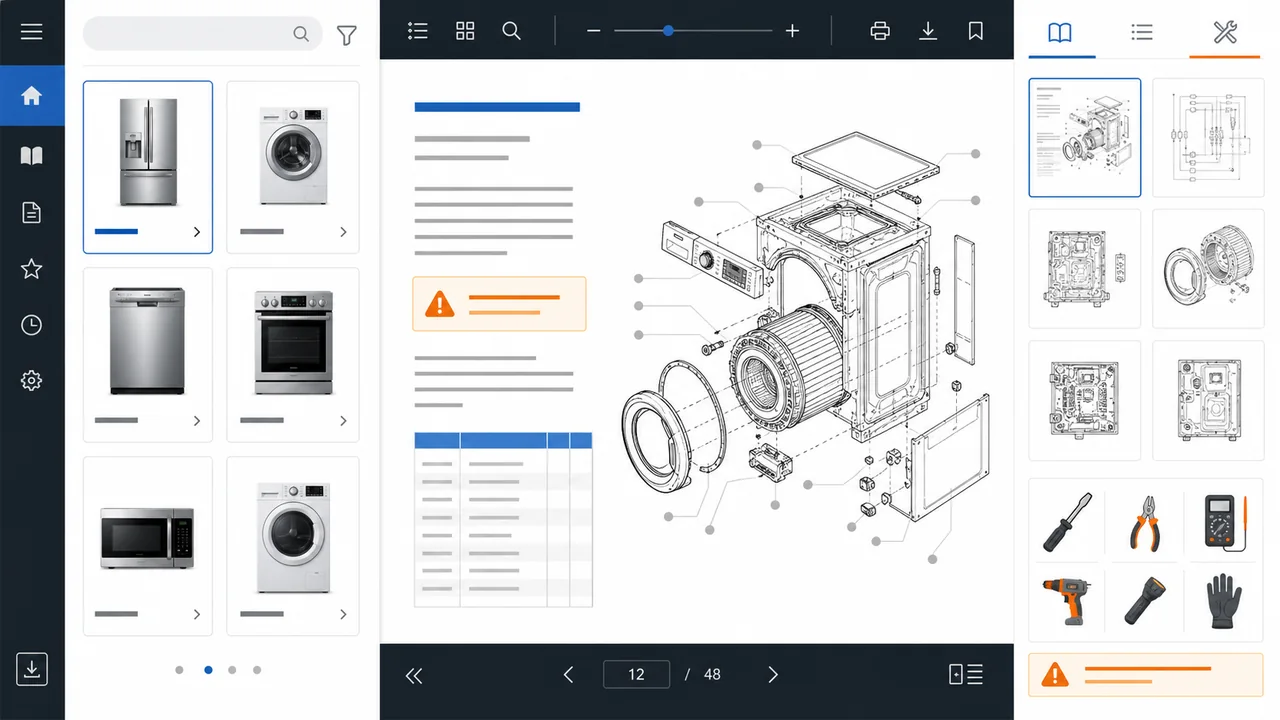Select the pliers tool
Viewport: 1280px width, 720px height.
tap(1145, 522)
